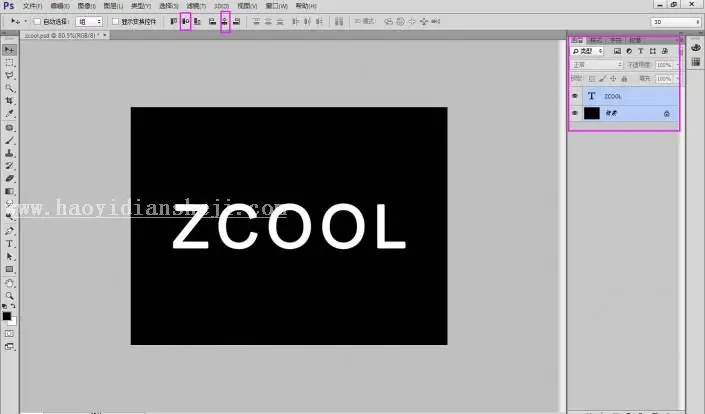The height and width of the screenshot is (414, 705).
Task: Open the Opacity value dropdown
Action: tap(678, 65)
